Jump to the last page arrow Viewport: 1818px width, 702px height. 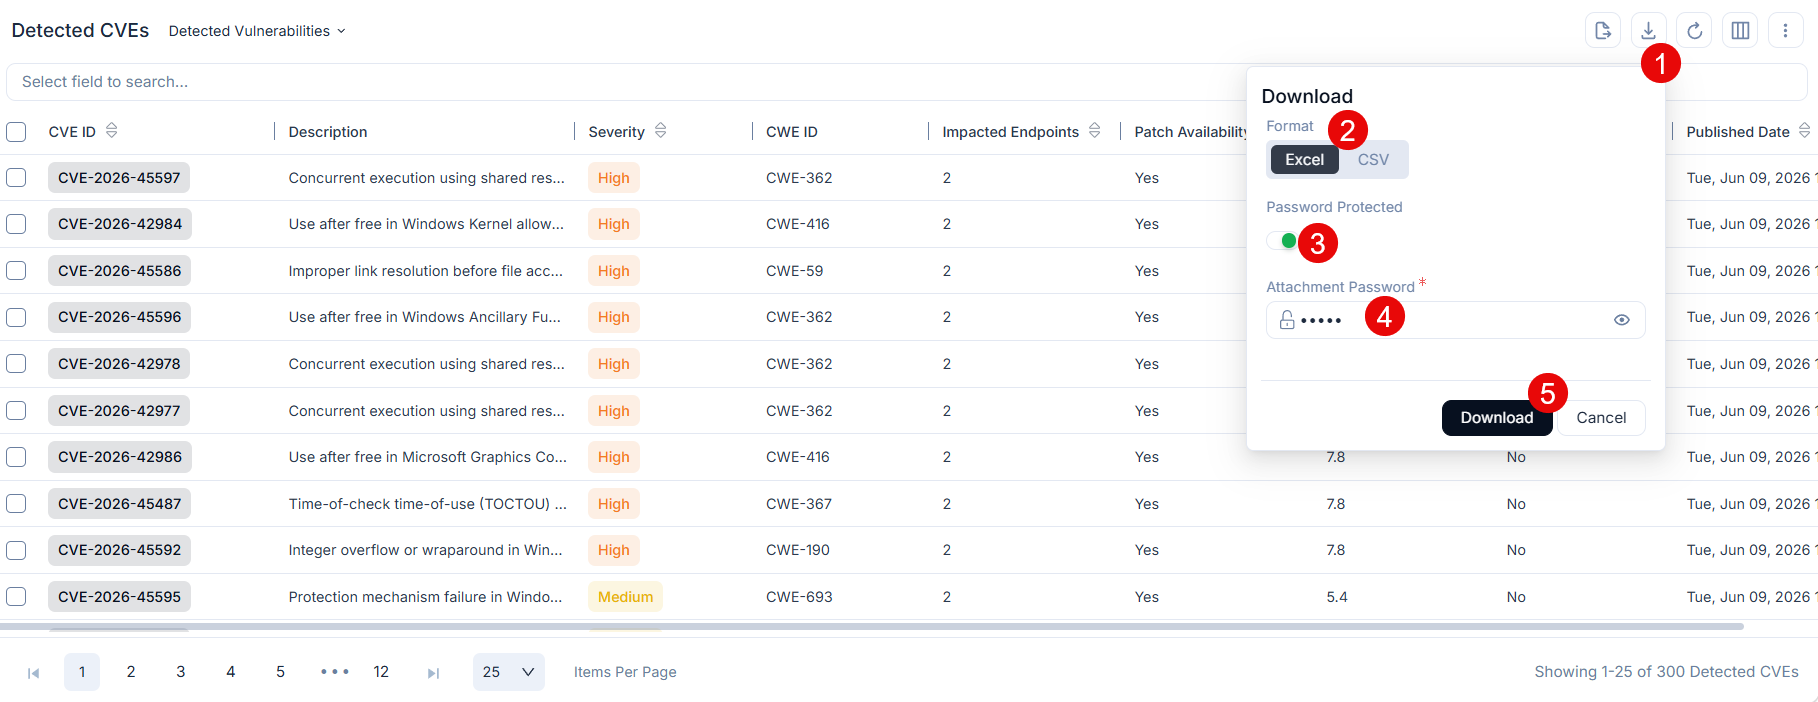pyautogui.click(x=433, y=673)
